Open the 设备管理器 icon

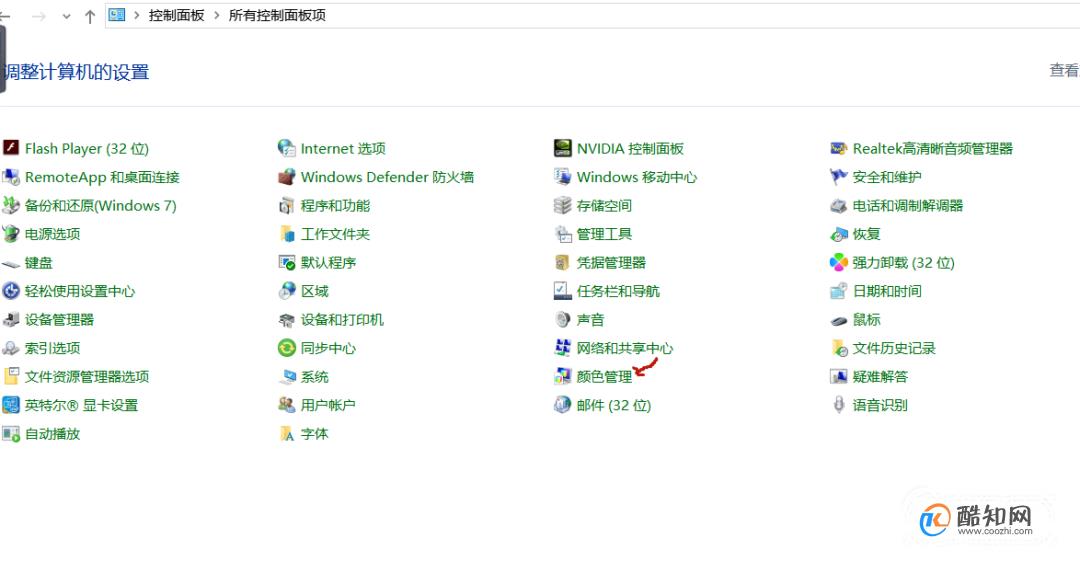(x=11, y=320)
